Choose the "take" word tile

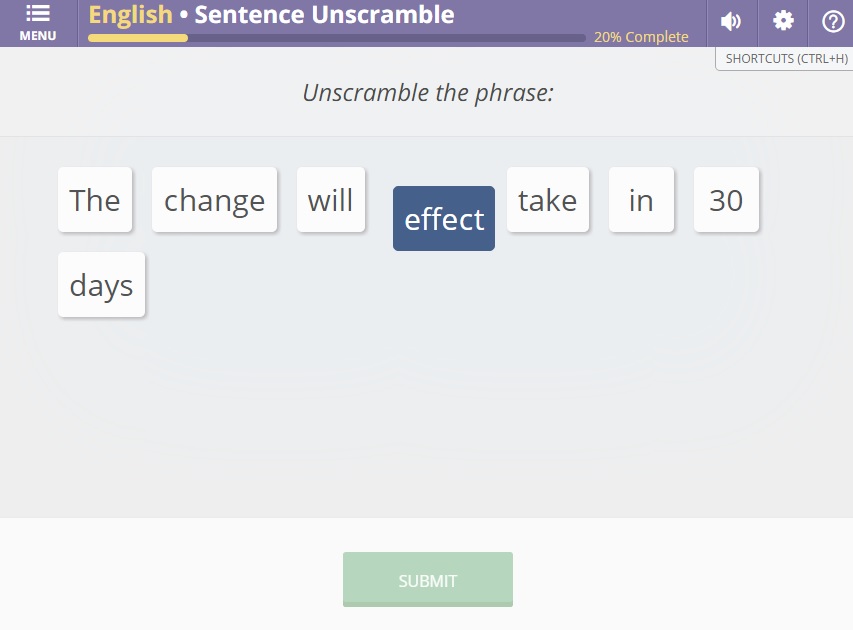547,200
